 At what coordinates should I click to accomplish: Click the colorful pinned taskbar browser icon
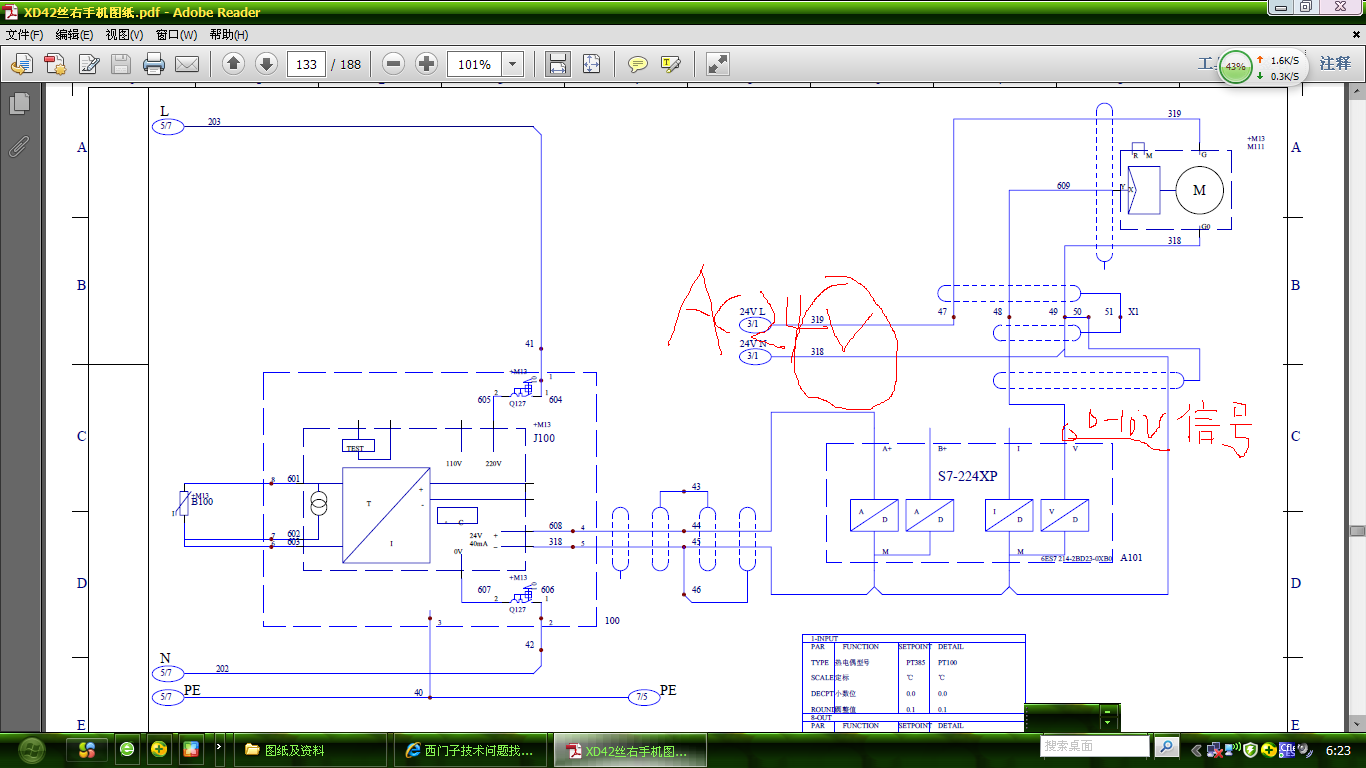point(87,749)
